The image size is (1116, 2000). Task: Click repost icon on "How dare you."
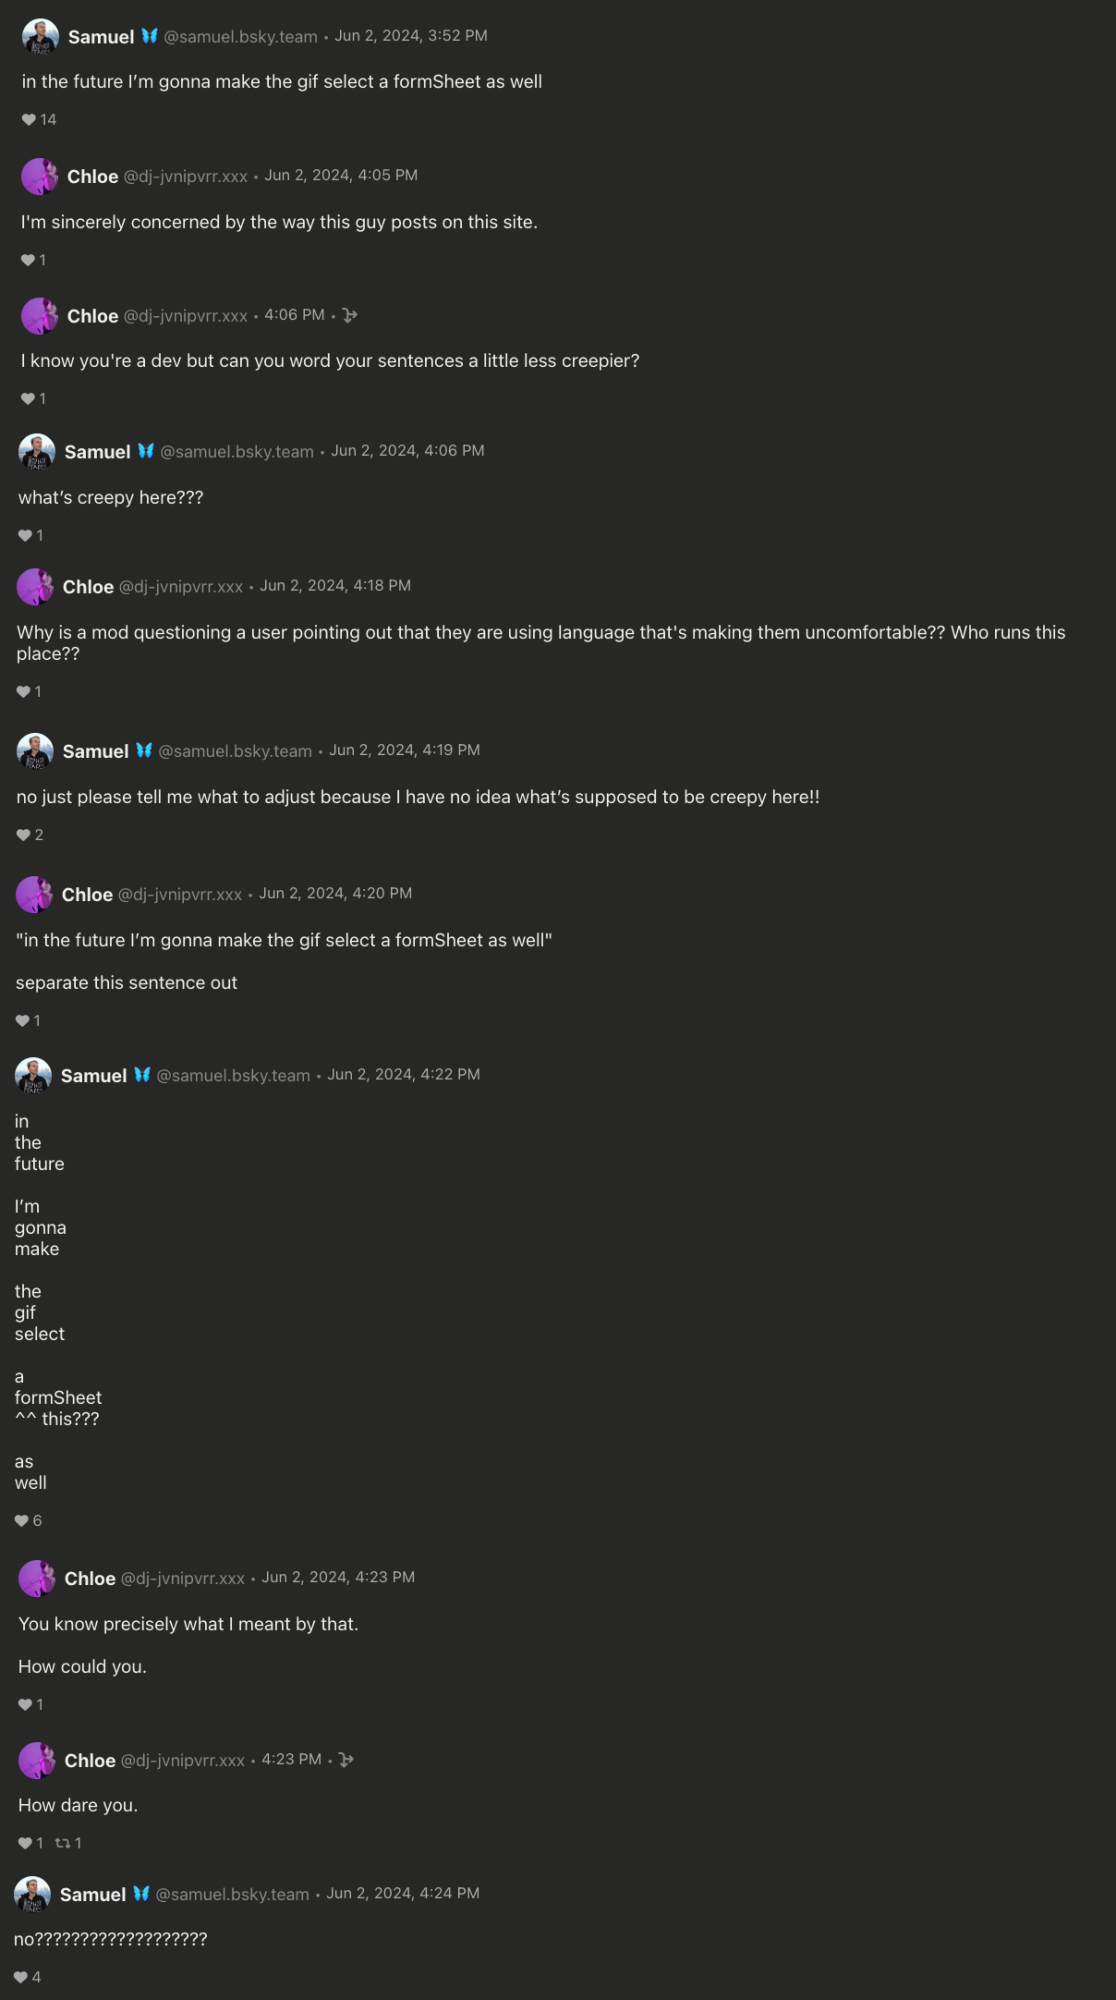point(62,1843)
